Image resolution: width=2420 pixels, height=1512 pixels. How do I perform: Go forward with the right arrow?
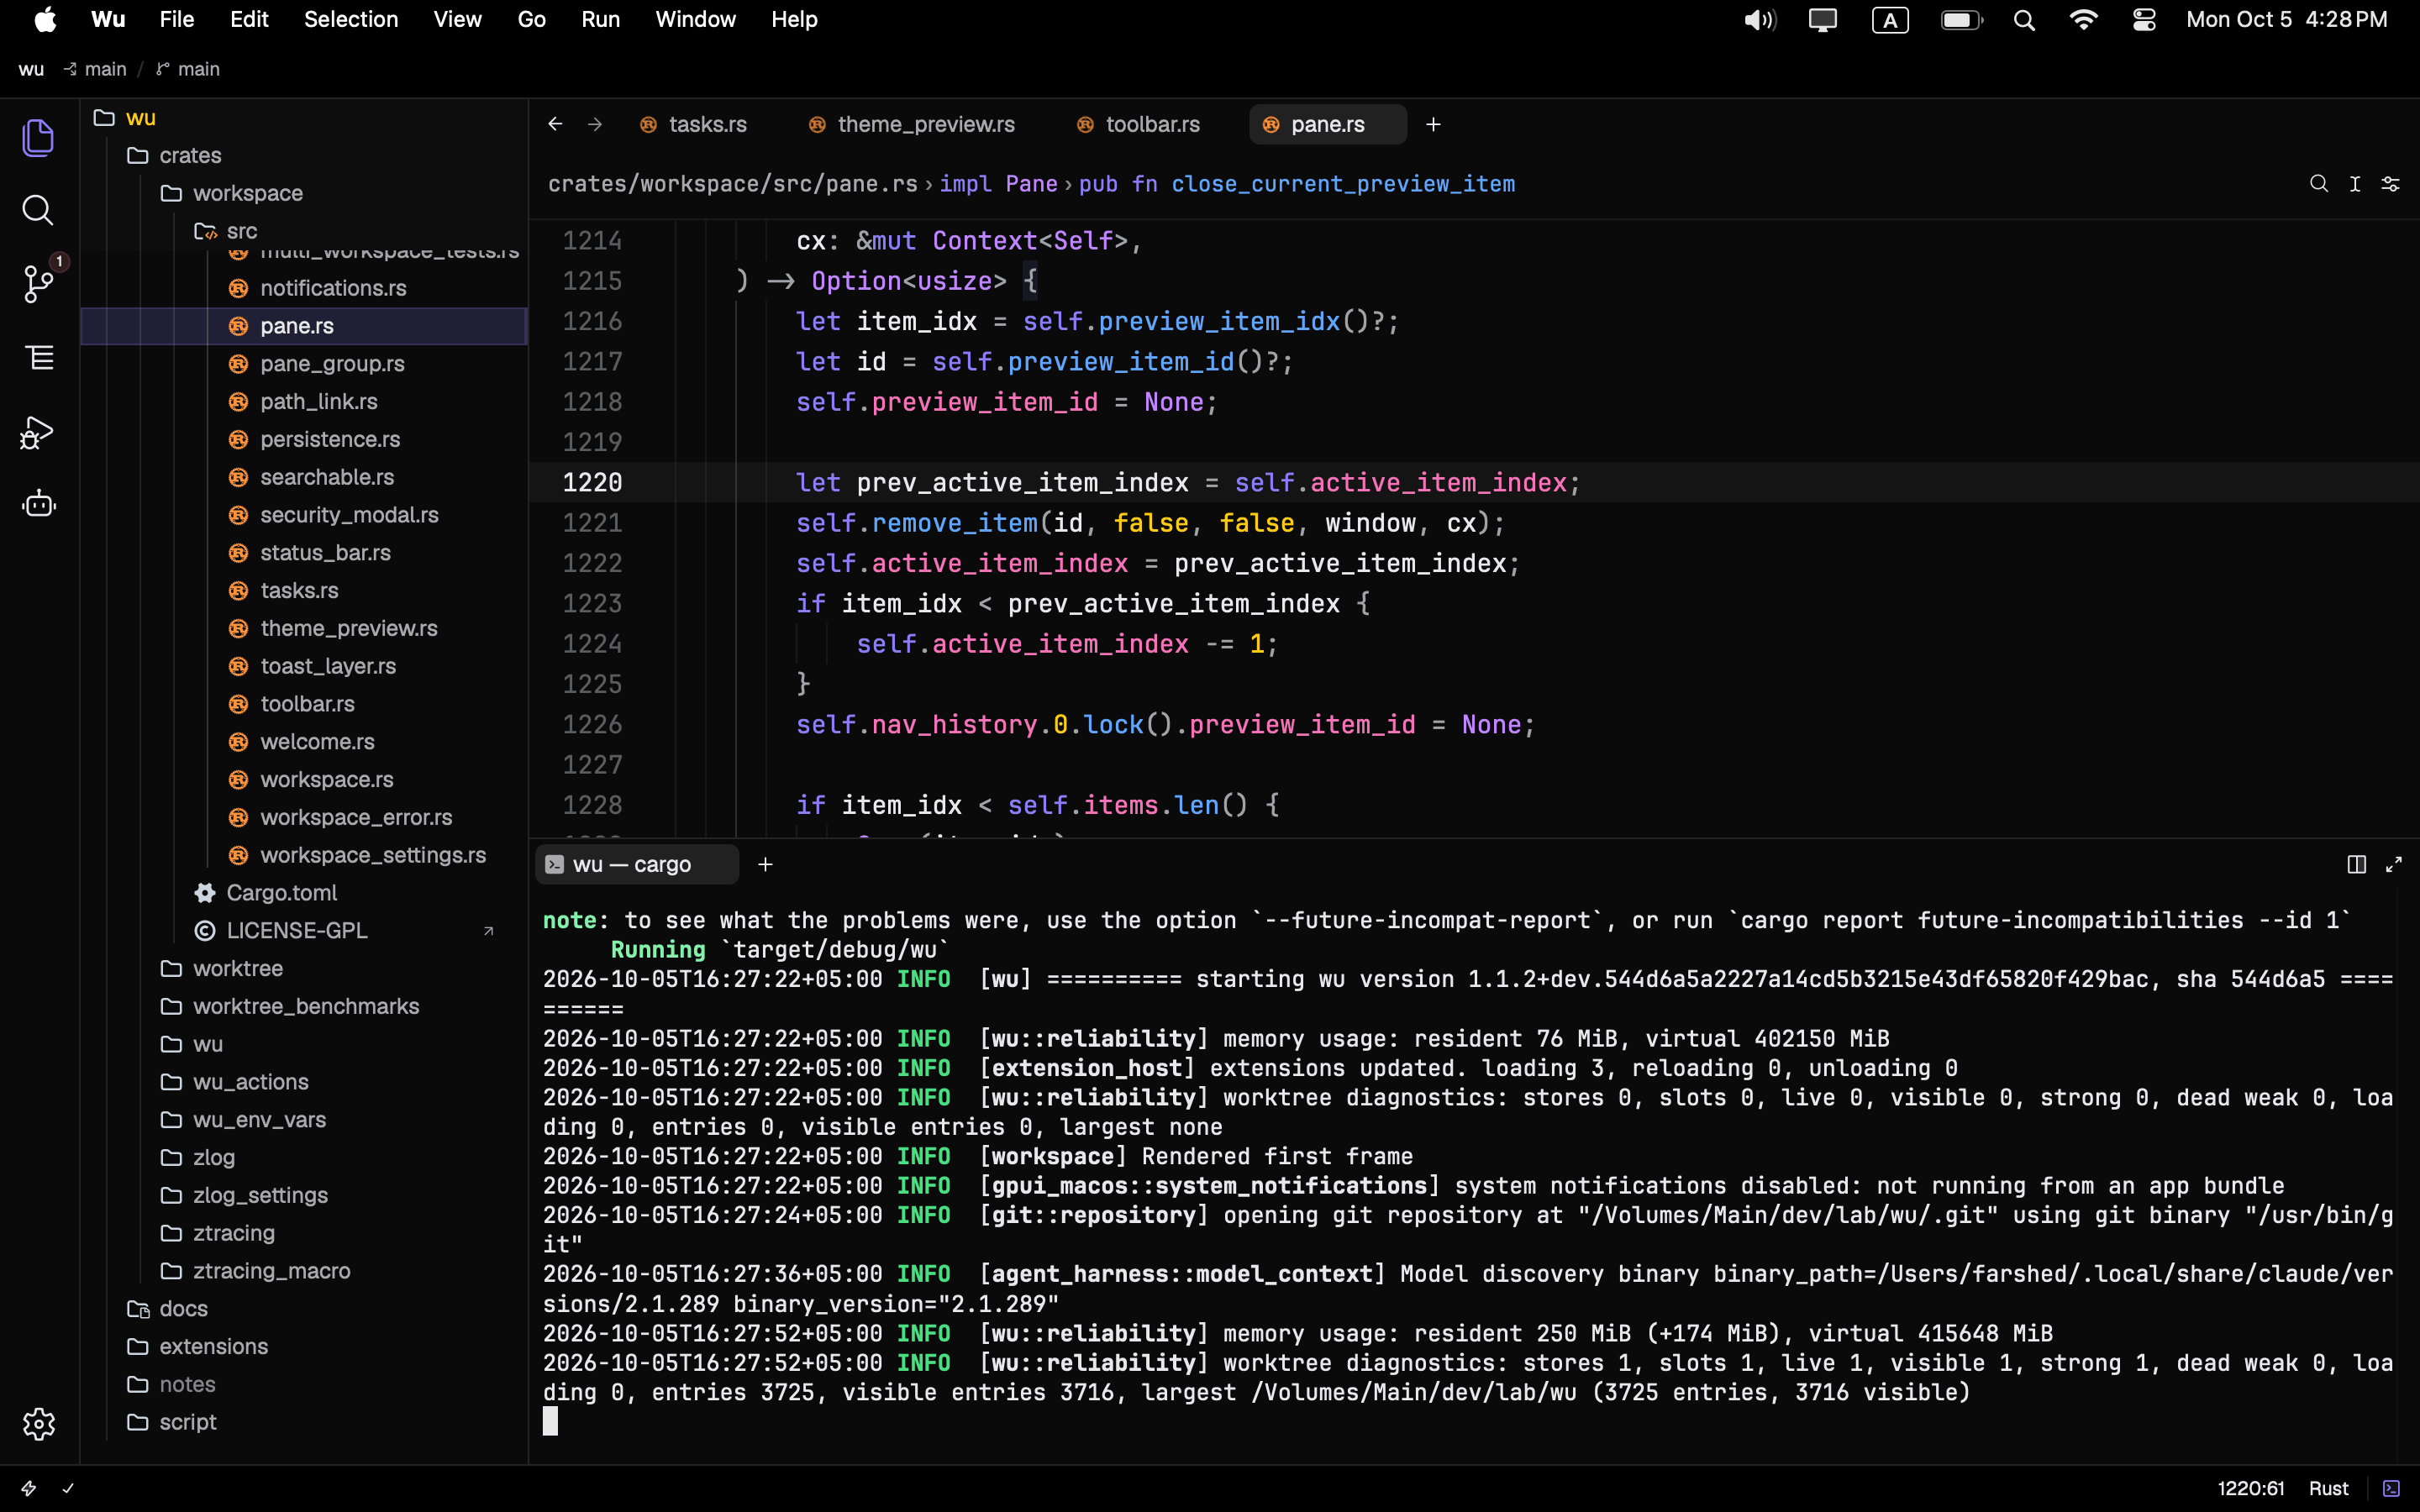(595, 124)
